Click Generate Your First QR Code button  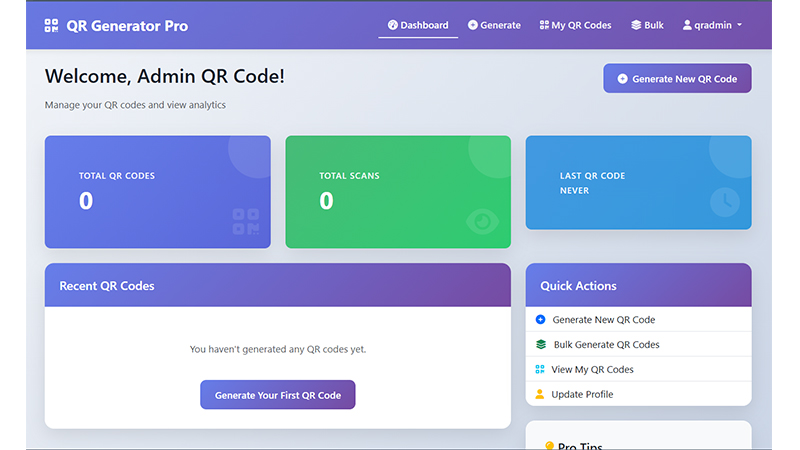click(x=278, y=395)
